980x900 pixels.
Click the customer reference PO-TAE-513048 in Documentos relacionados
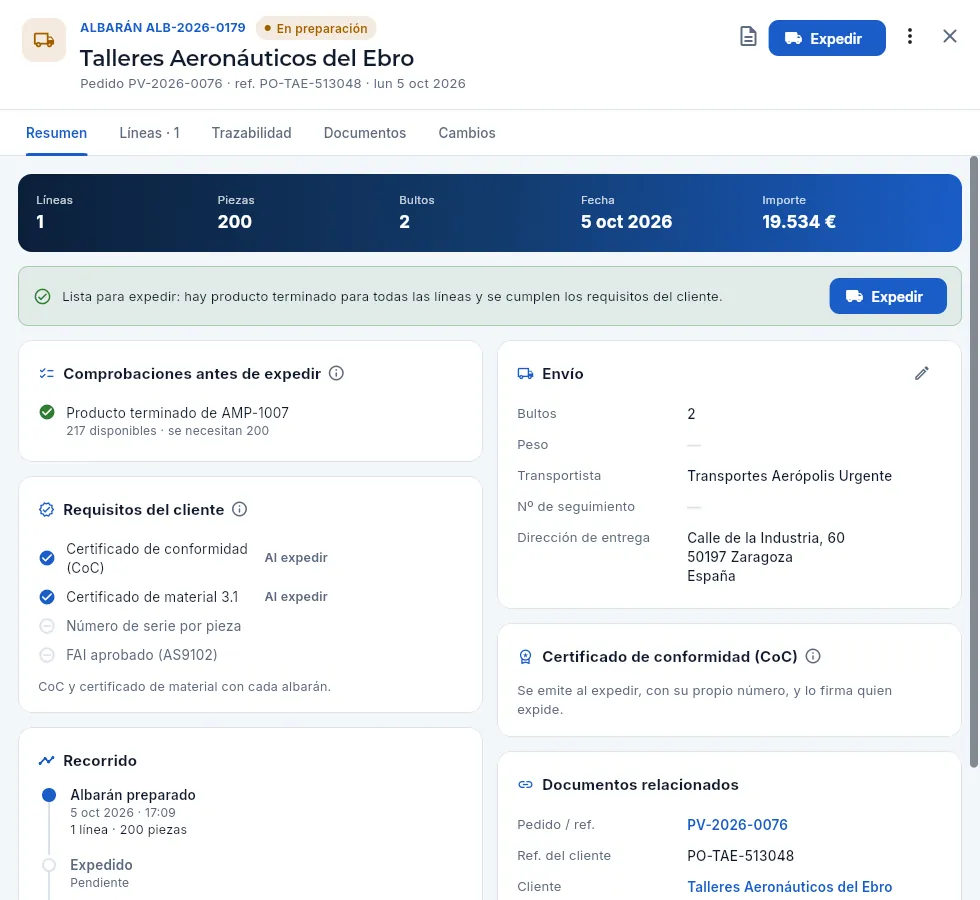(x=741, y=856)
